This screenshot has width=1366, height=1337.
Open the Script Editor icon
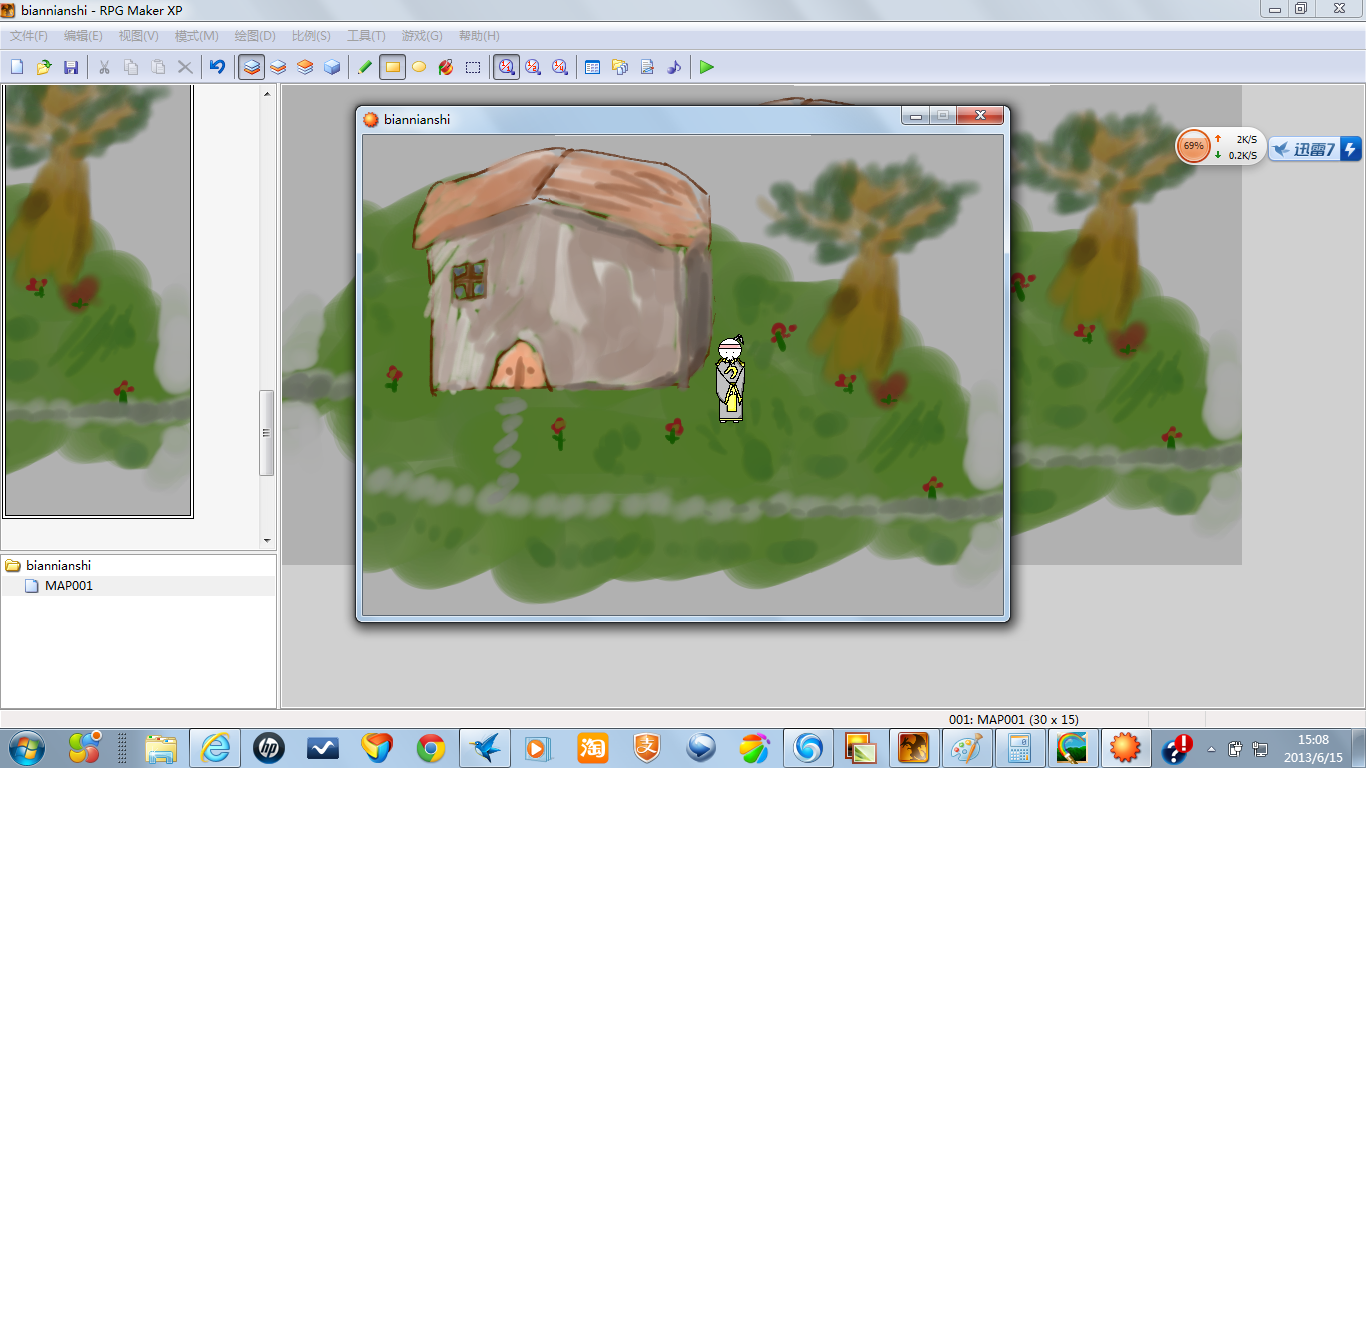click(x=647, y=67)
